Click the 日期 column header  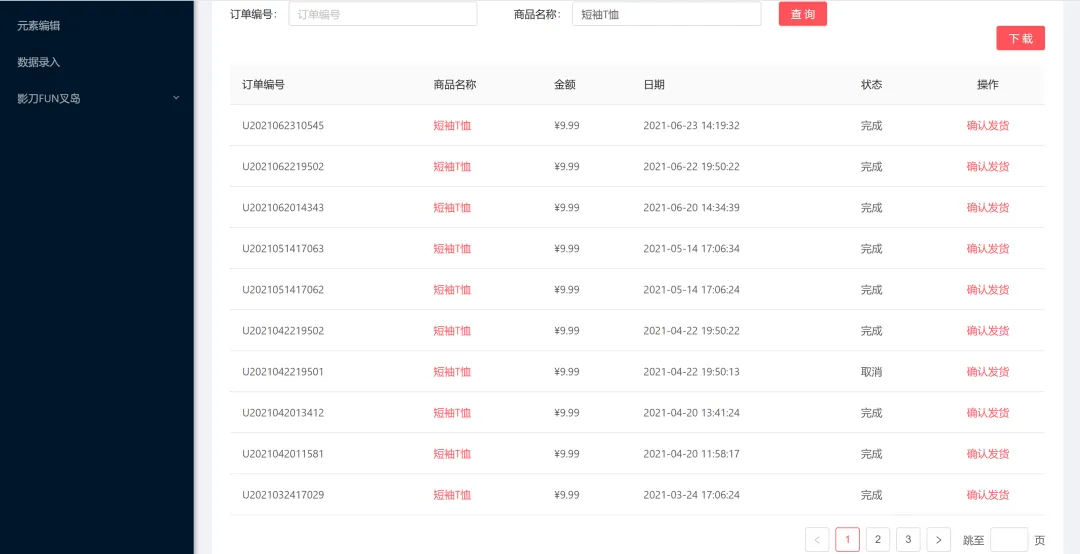[654, 85]
